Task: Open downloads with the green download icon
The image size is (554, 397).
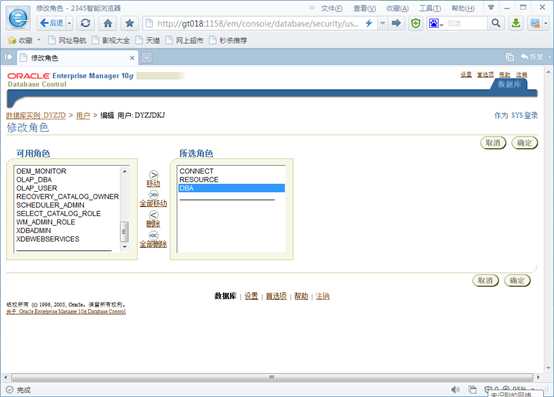Action: pos(516,23)
